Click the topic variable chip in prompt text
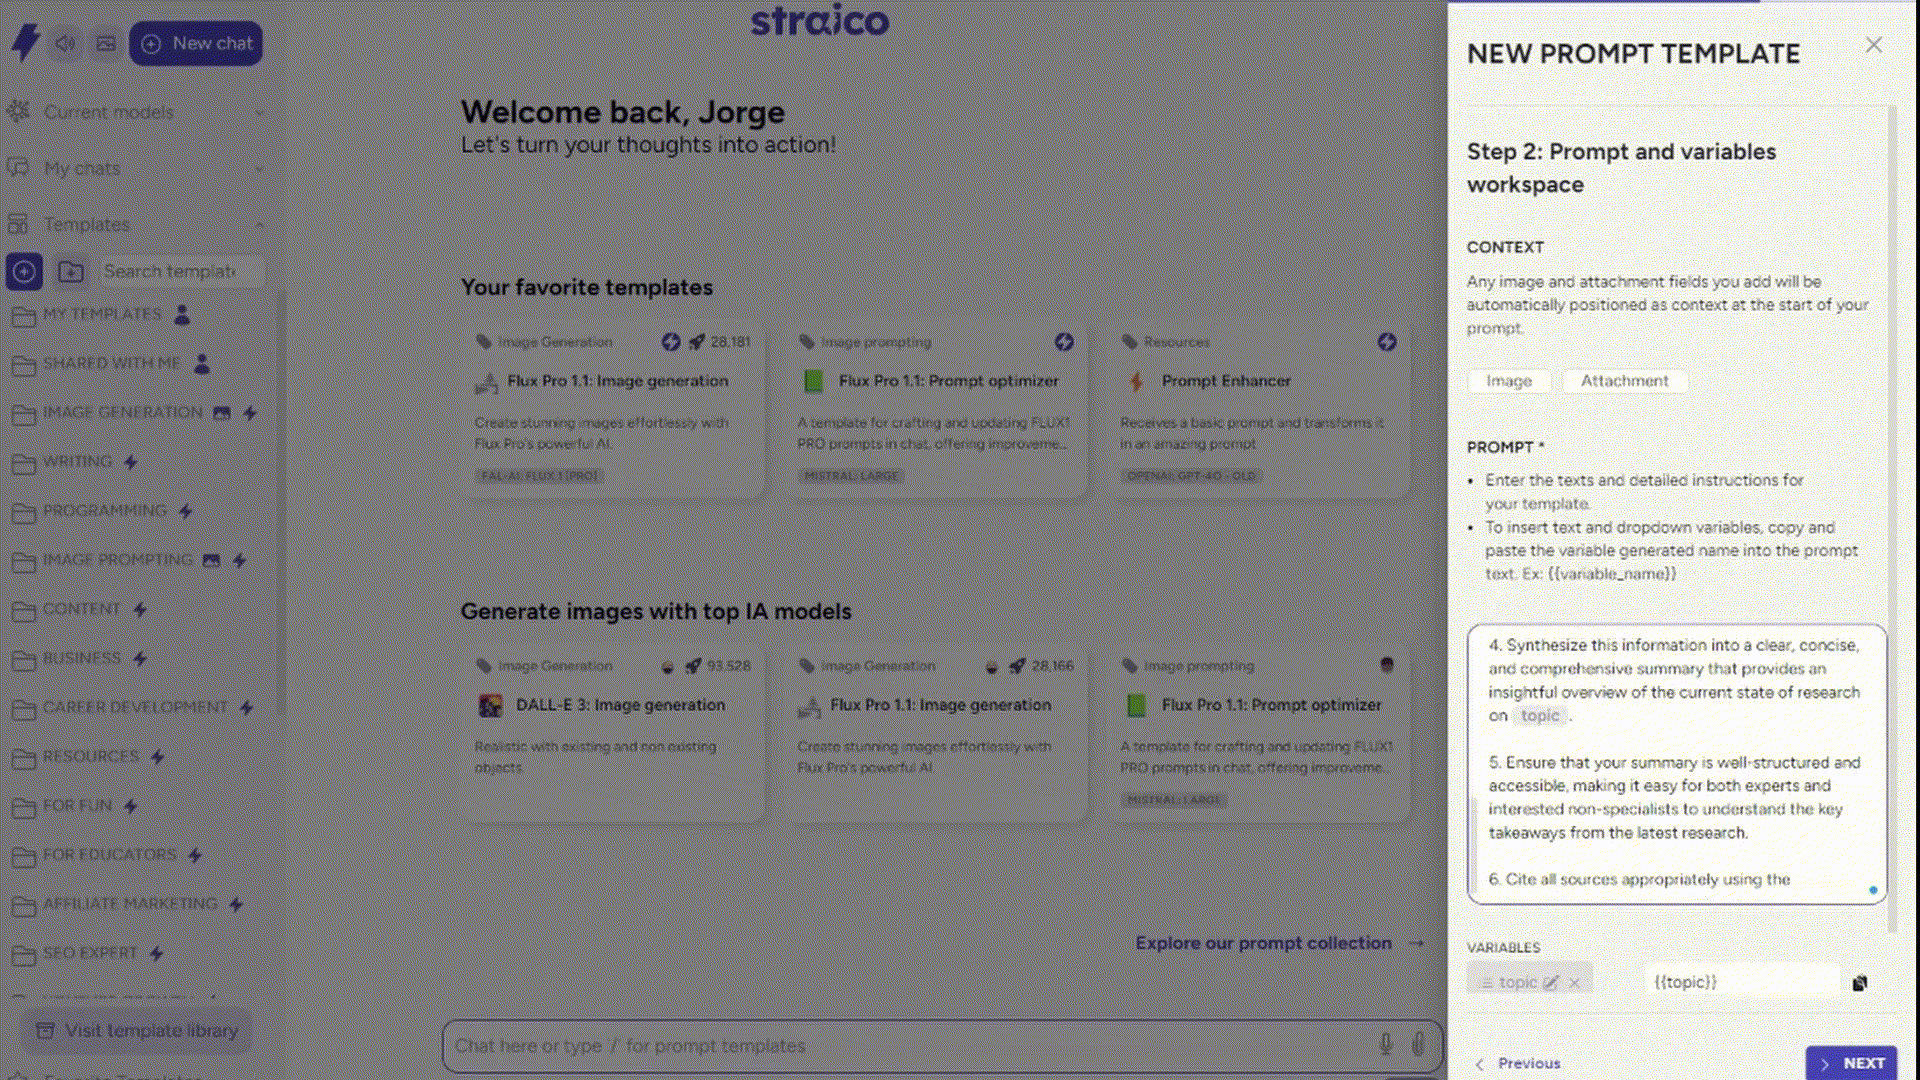Screen dimensions: 1920x1080 [1540, 716]
